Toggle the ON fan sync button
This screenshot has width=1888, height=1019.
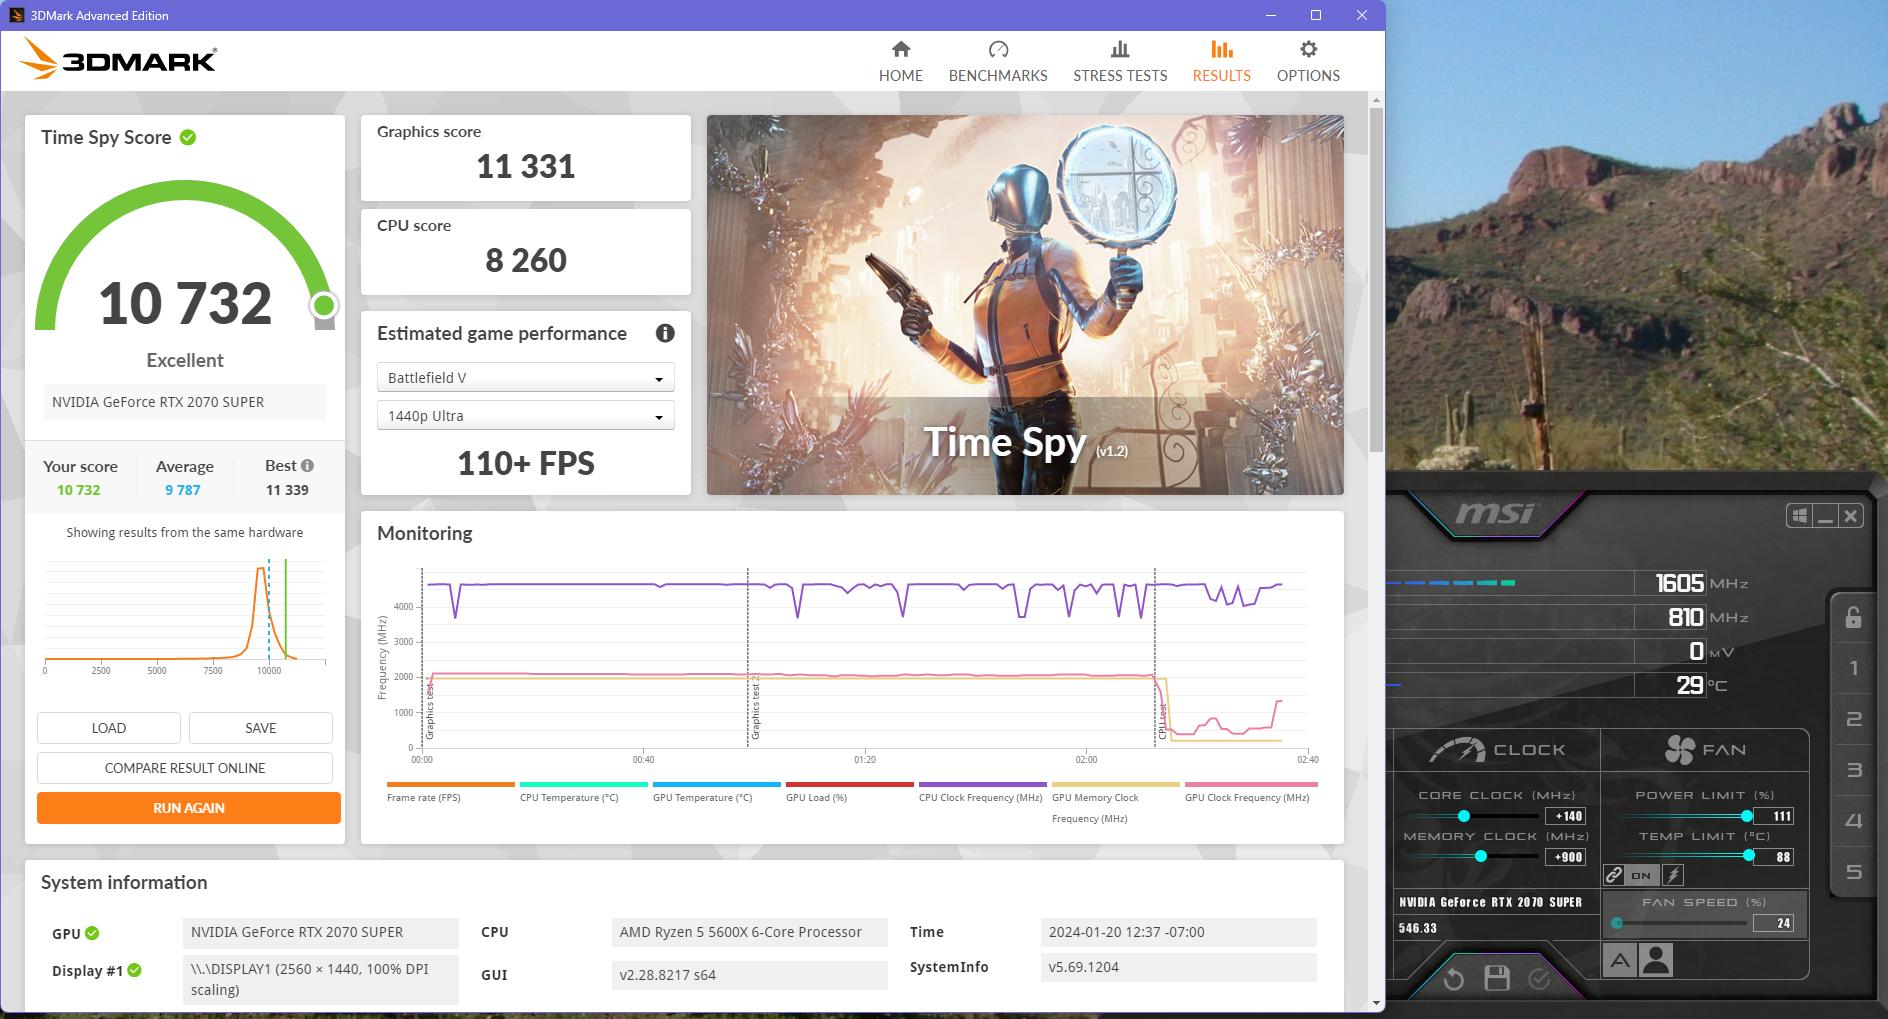pyautogui.click(x=1641, y=875)
